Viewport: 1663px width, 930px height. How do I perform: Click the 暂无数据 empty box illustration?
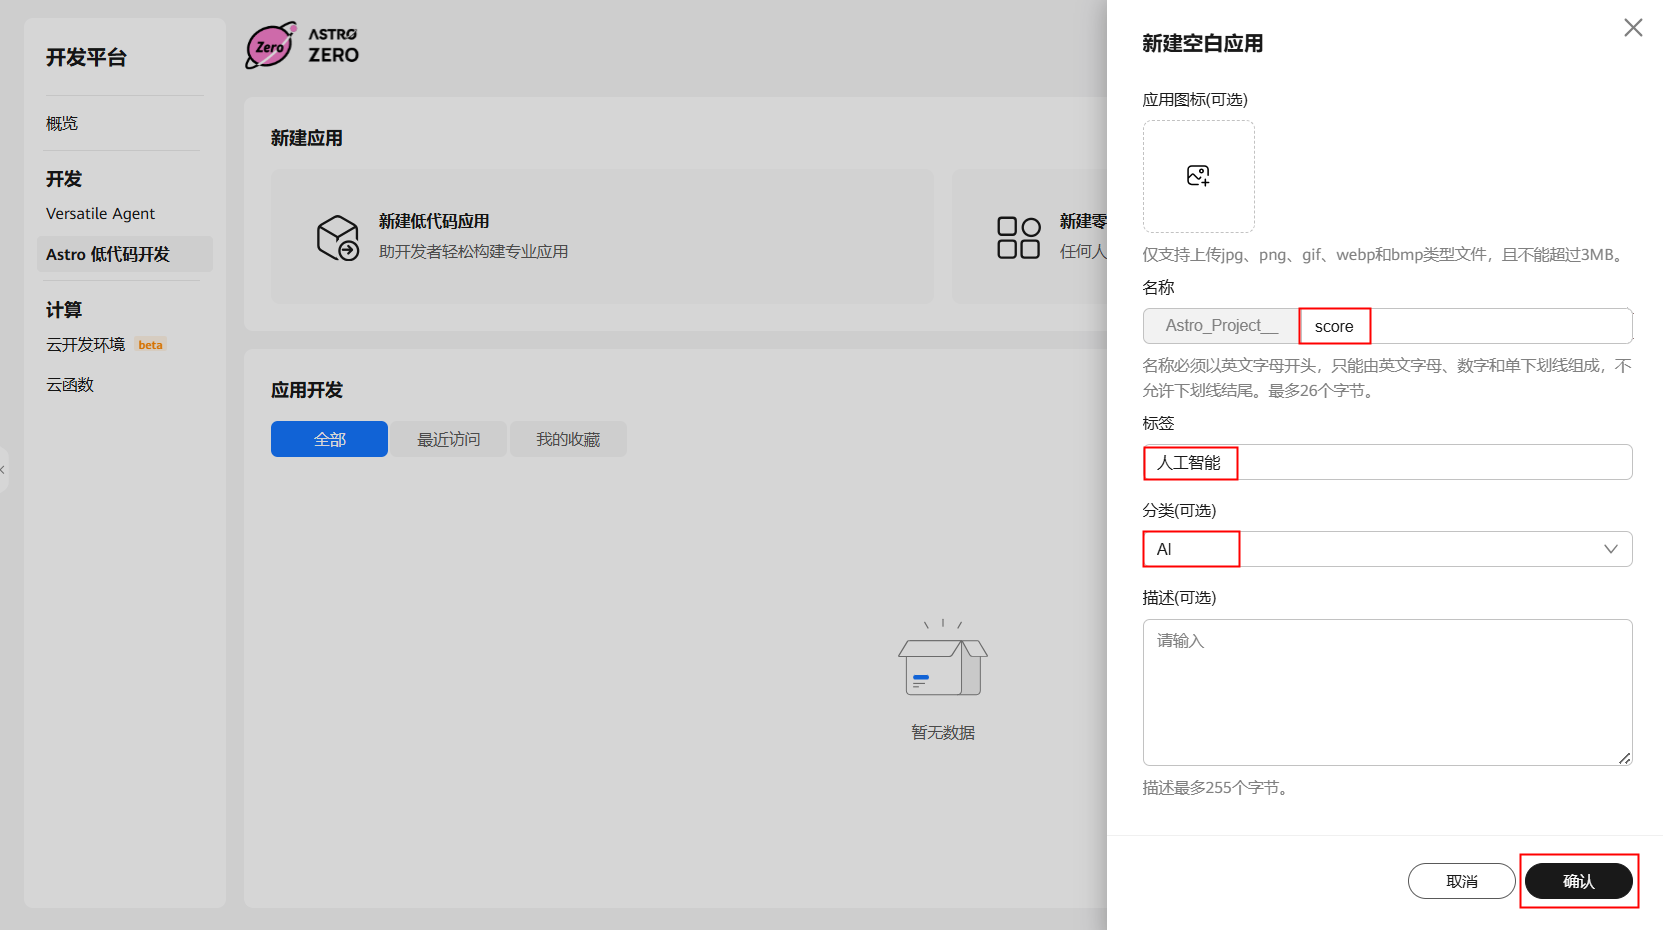coord(943,658)
